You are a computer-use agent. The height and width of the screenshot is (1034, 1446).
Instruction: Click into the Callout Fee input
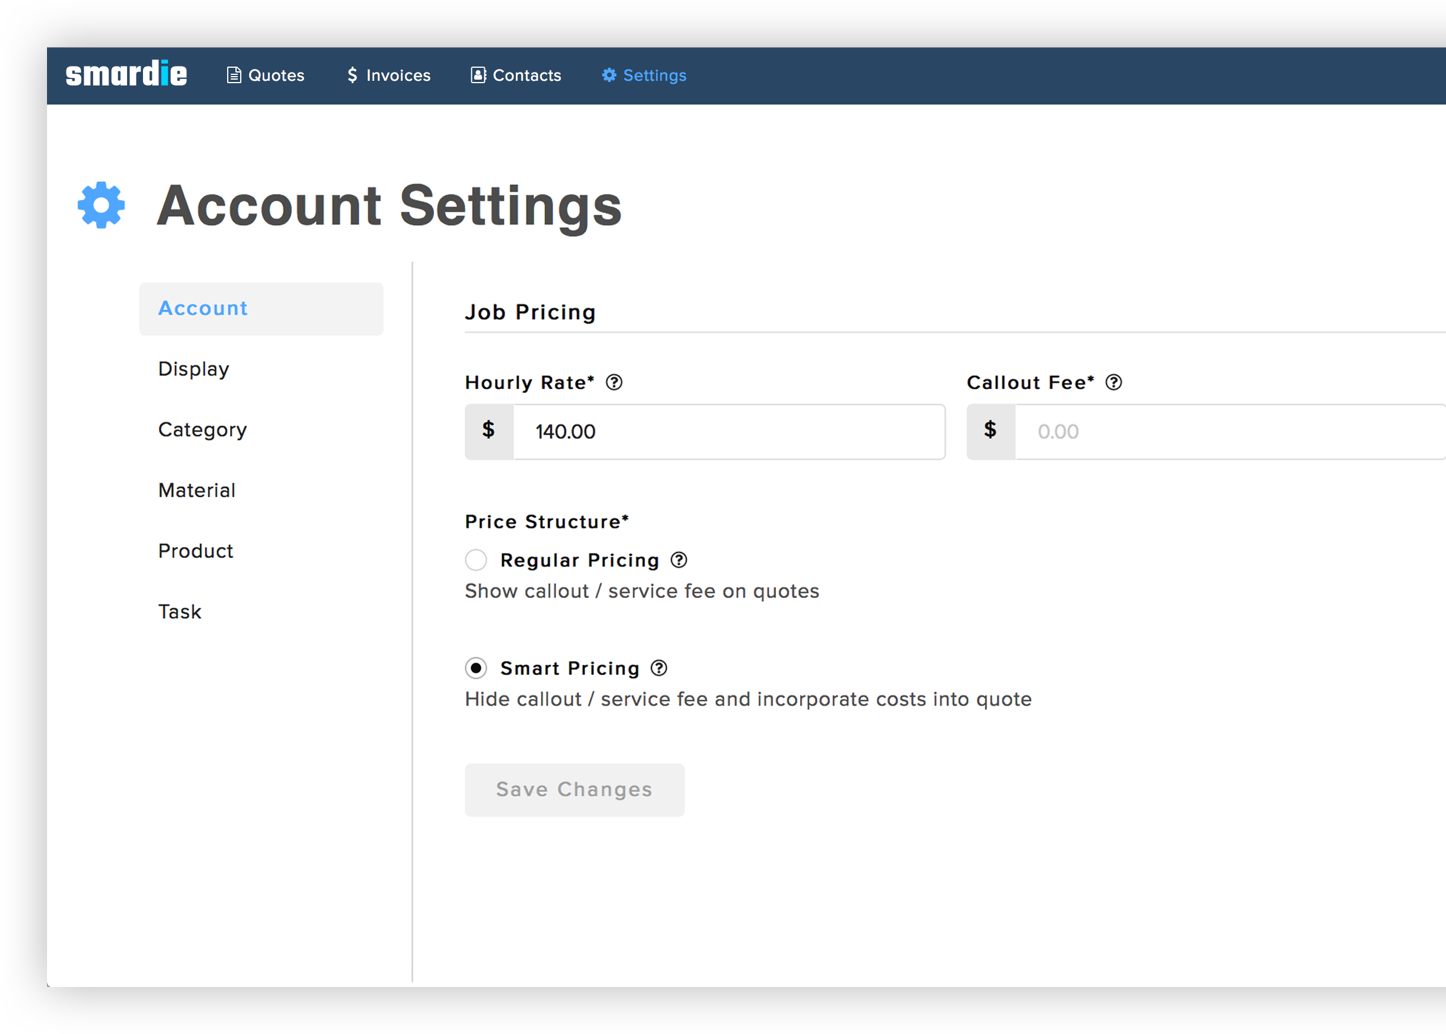tap(1228, 432)
